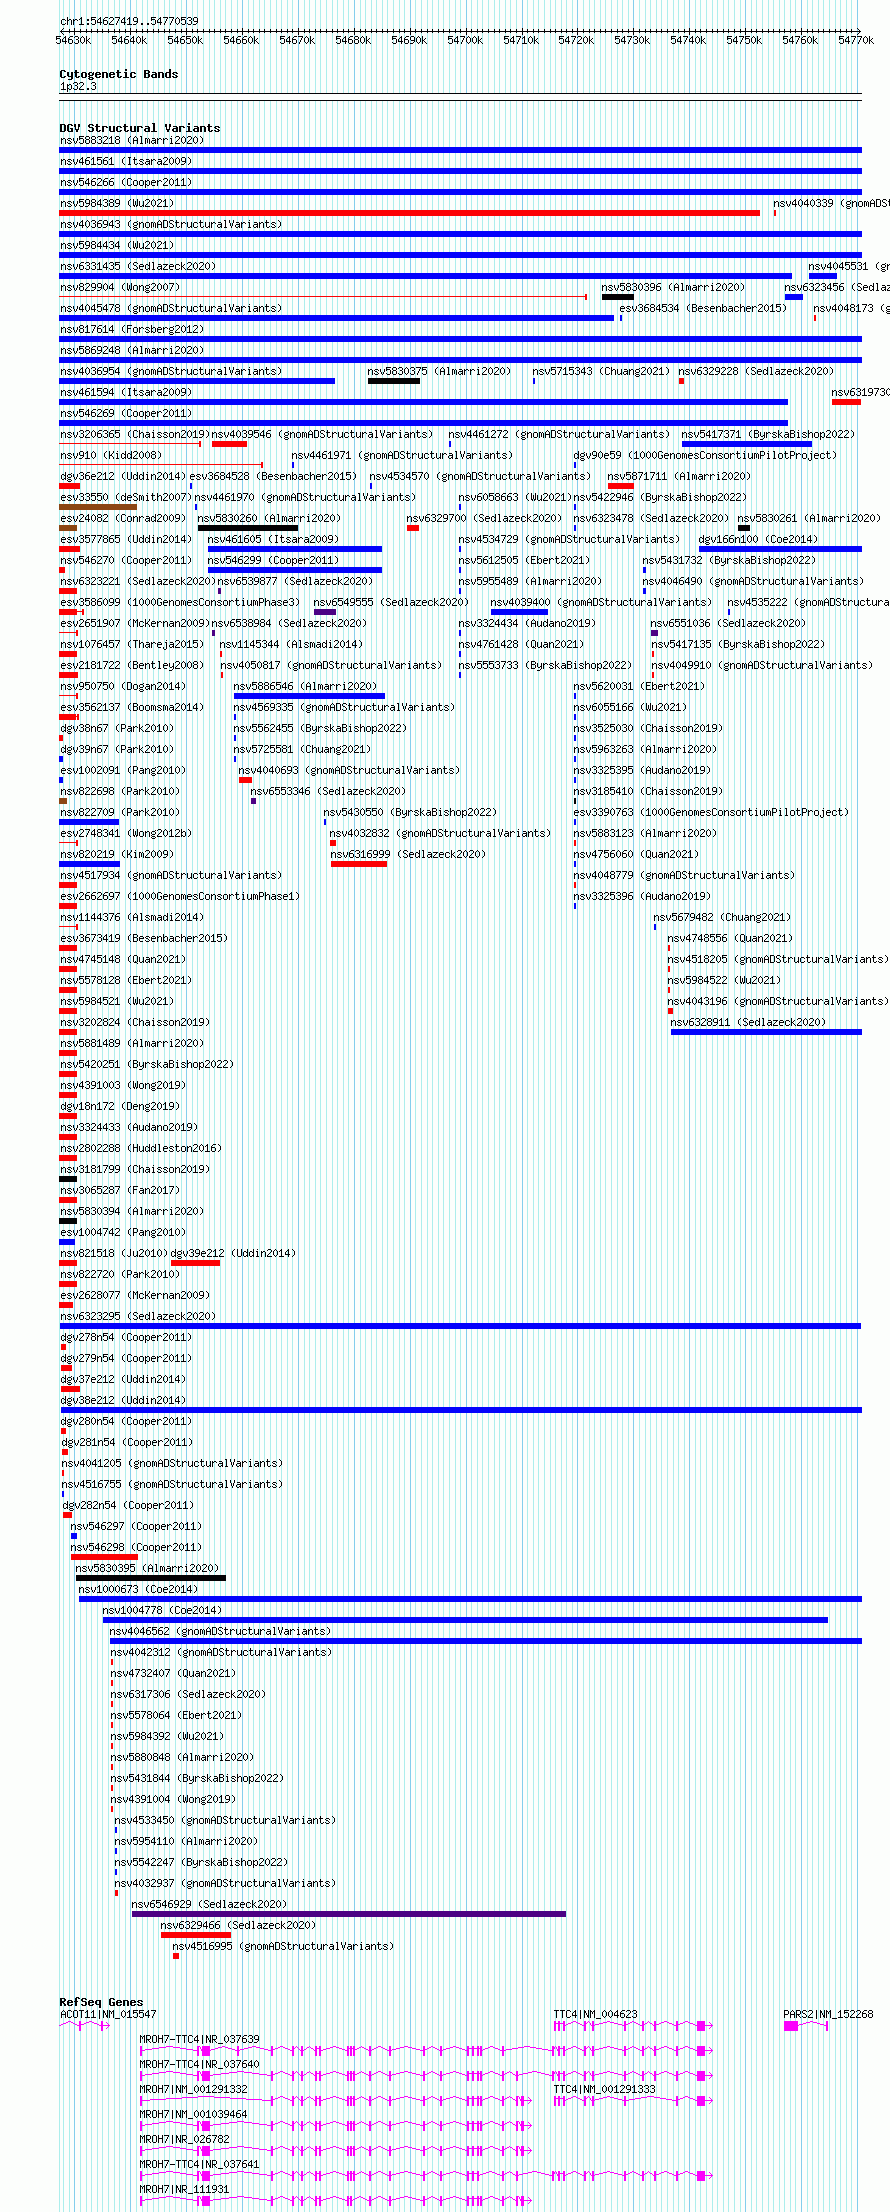Click MROH7-TTC4|NR_037639 transcript label
This screenshot has width=890, height=2212.
pos(199,2039)
